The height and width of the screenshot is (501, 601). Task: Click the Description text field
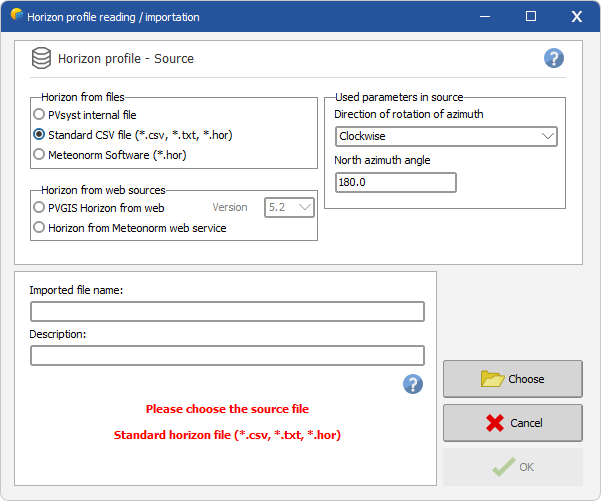pyautogui.click(x=227, y=355)
